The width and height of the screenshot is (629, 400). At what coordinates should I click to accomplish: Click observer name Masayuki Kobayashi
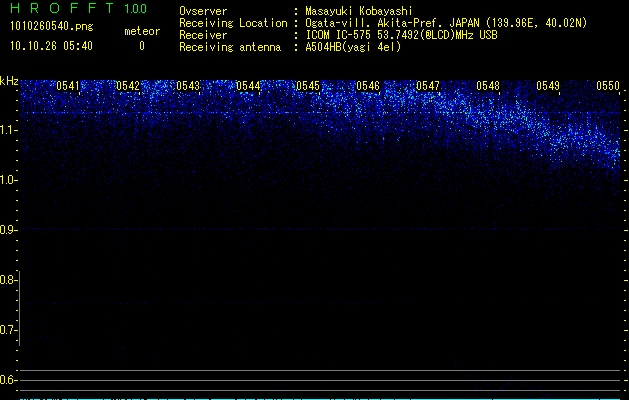click(x=359, y=11)
